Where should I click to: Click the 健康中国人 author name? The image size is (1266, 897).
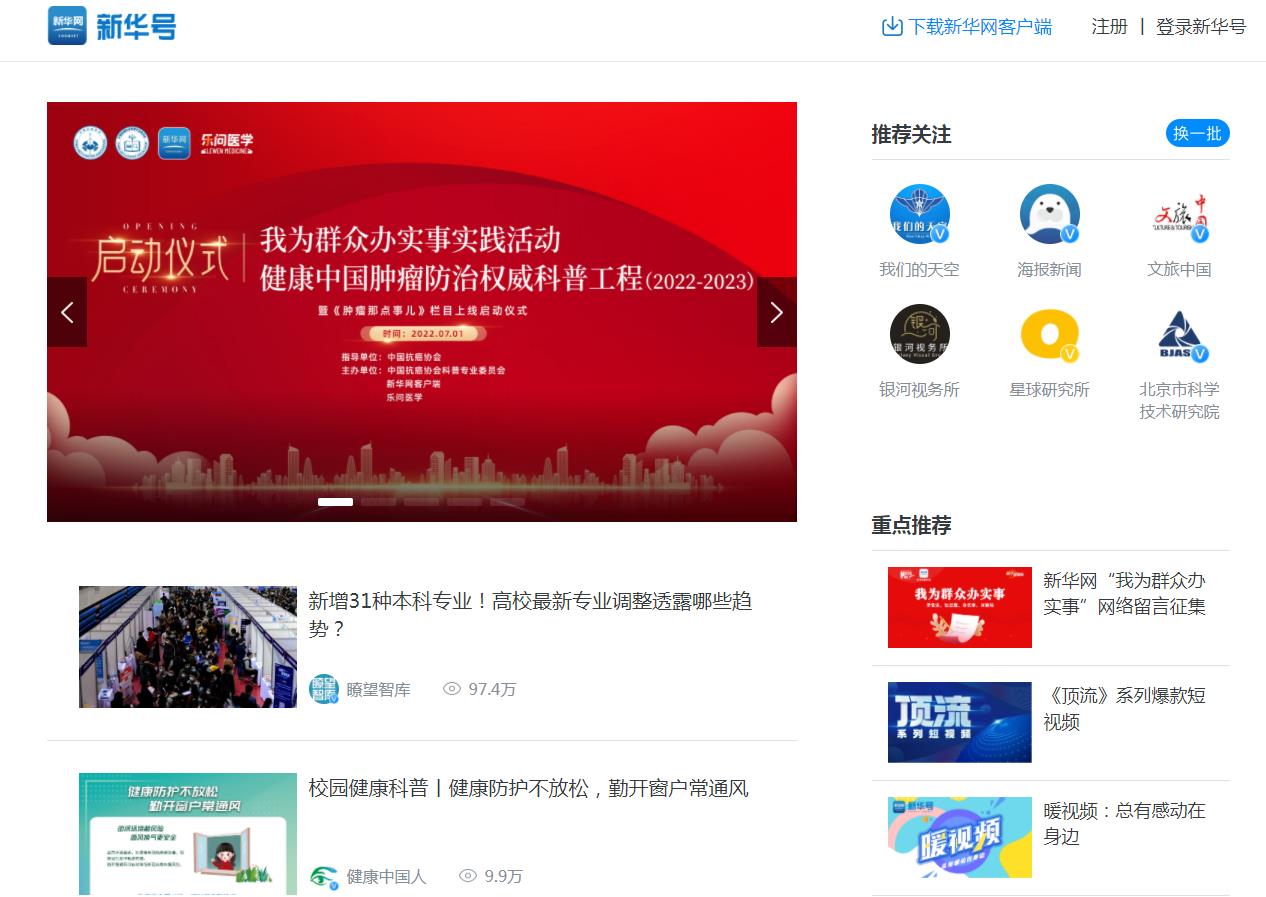click(x=387, y=877)
